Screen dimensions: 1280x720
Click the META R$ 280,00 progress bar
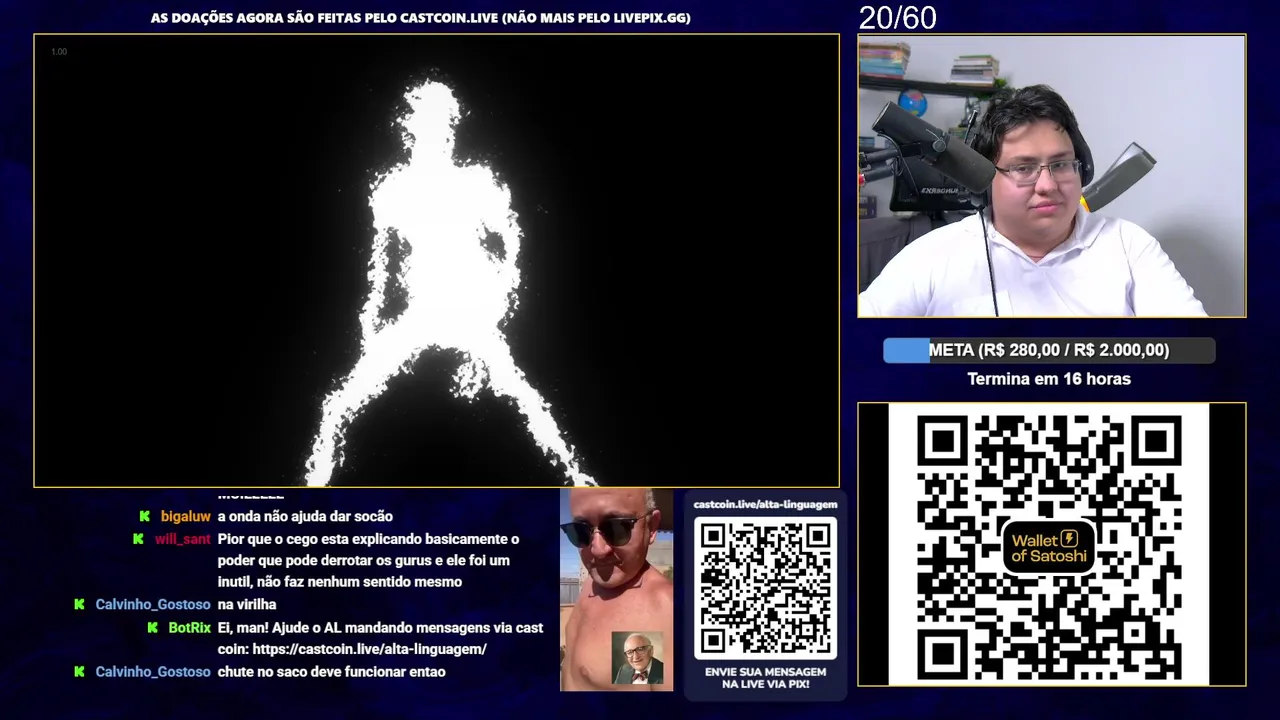tap(1049, 350)
